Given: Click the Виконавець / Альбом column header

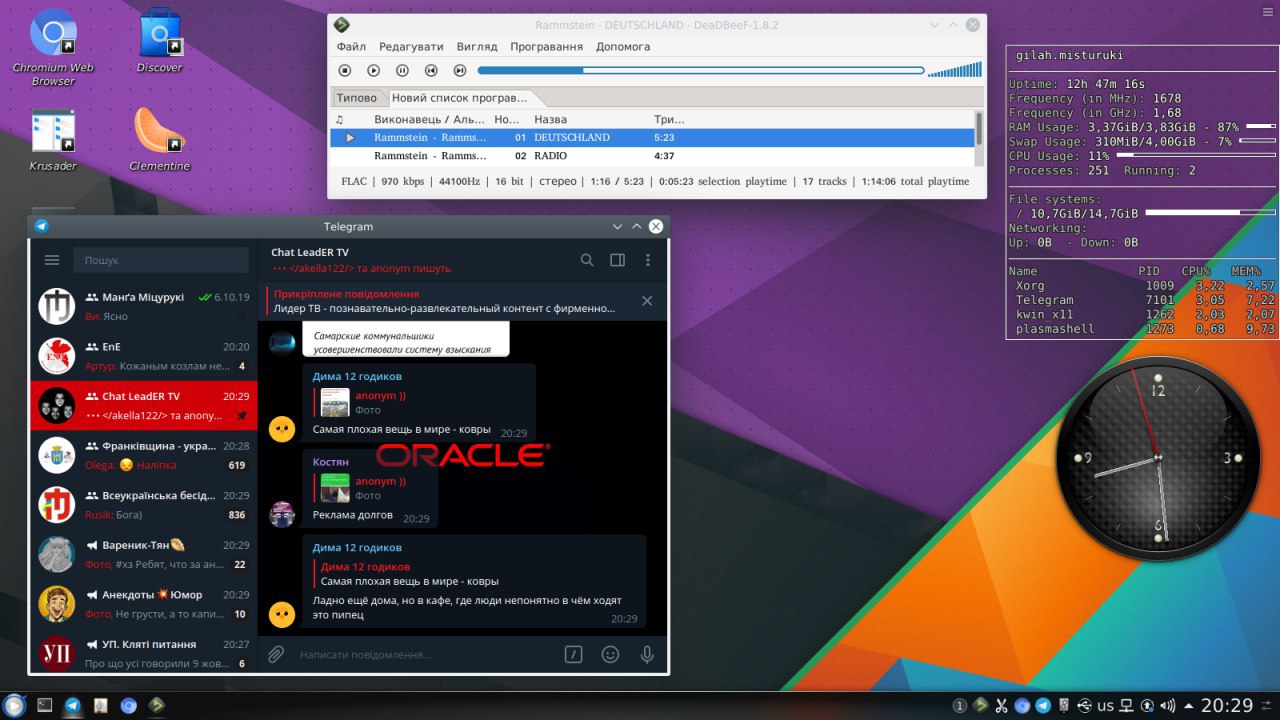Looking at the screenshot, I should (430, 120).
